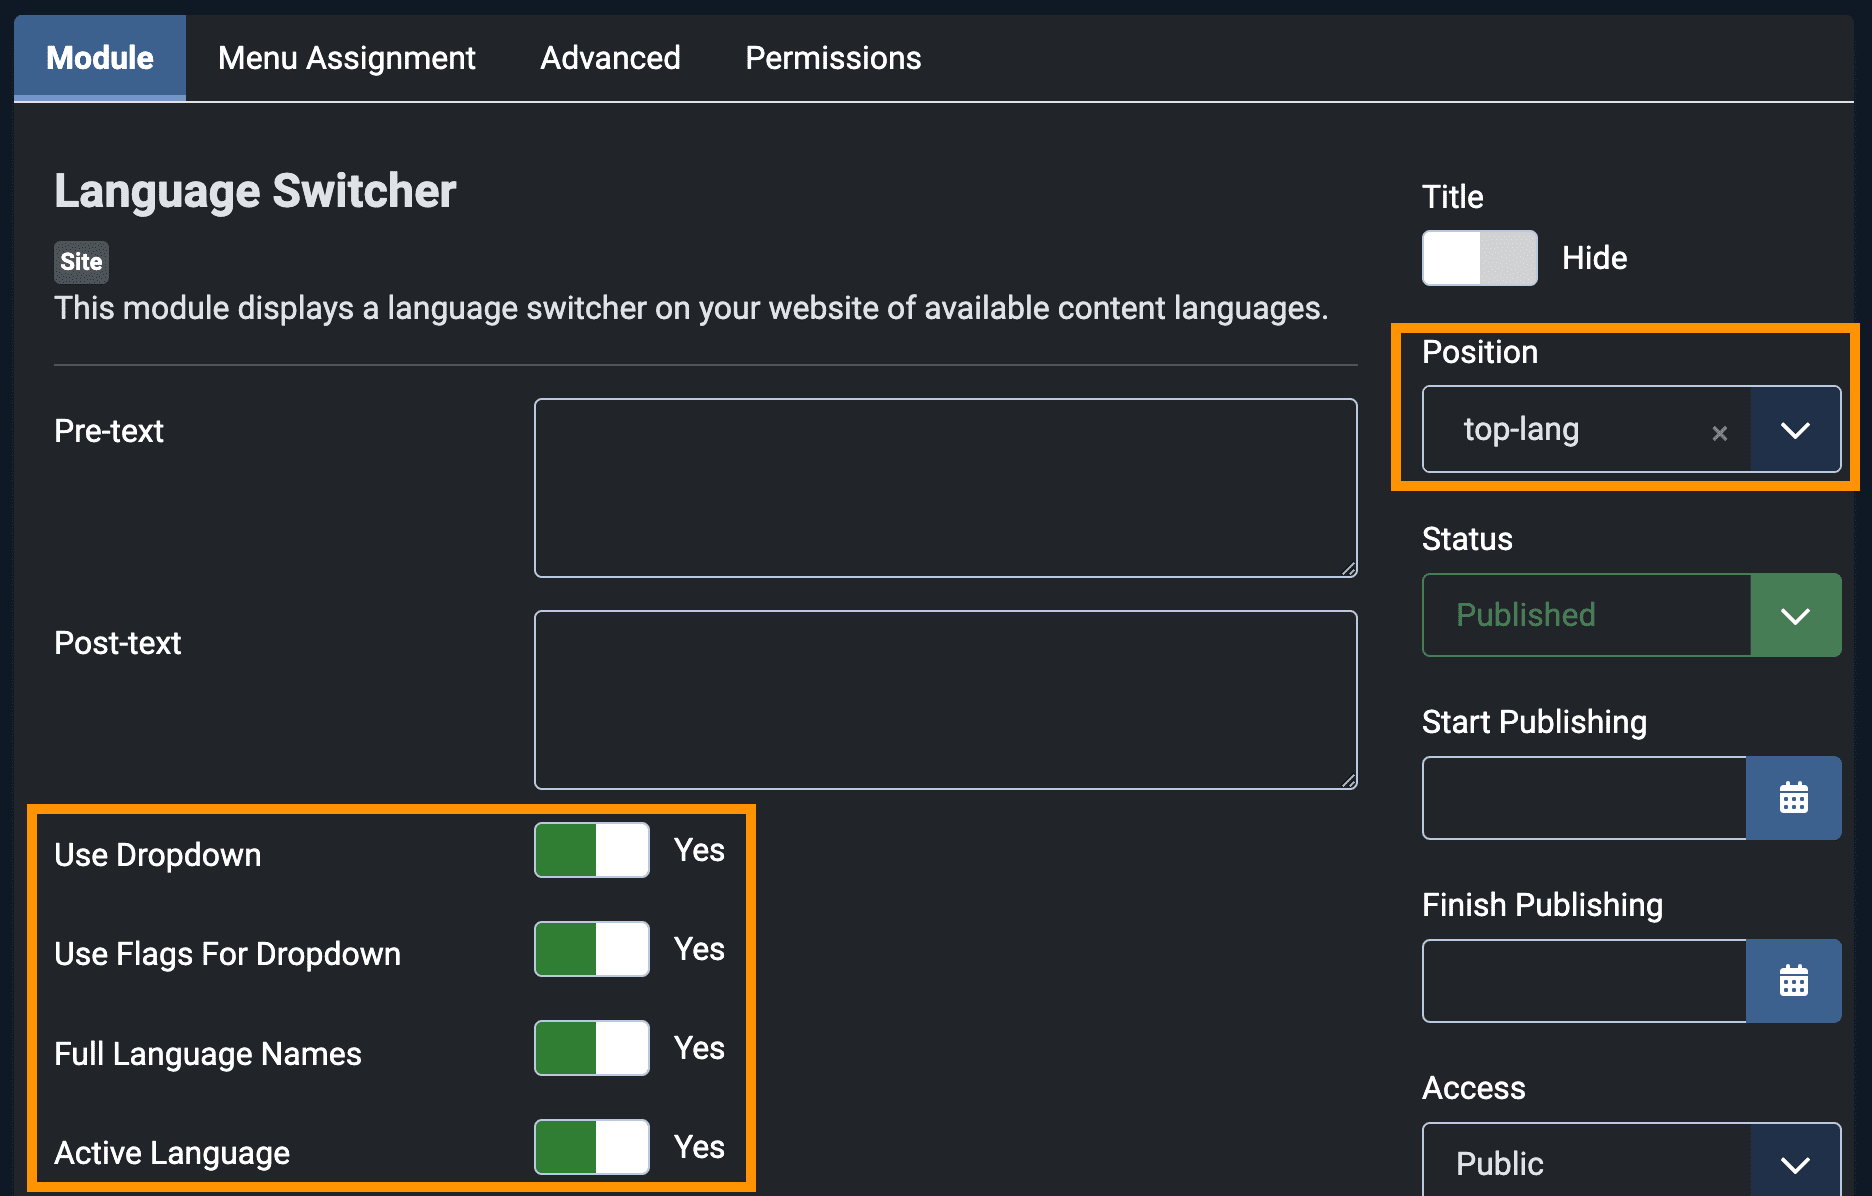
Task: Go to the Permissions tab
Action: [833, 58]
